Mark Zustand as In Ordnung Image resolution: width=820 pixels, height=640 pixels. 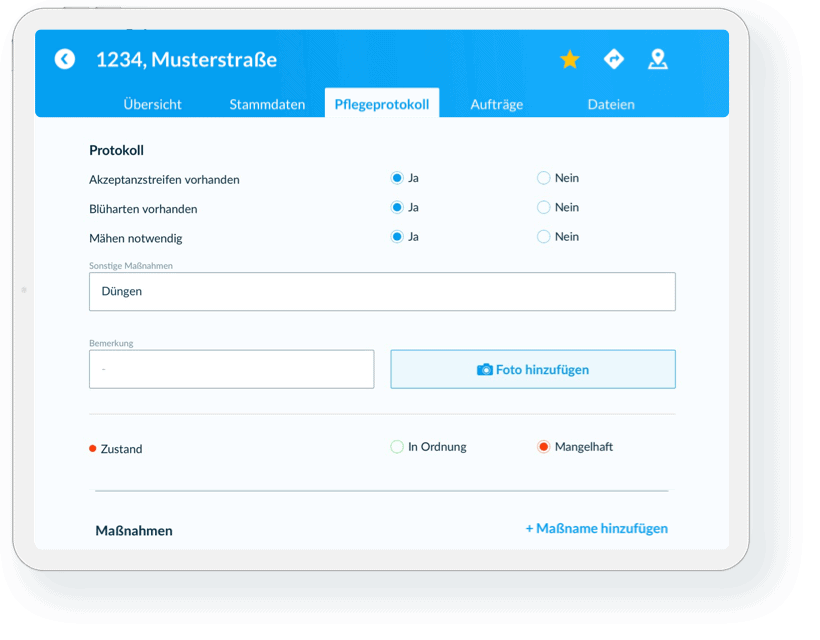pos(397,447)
